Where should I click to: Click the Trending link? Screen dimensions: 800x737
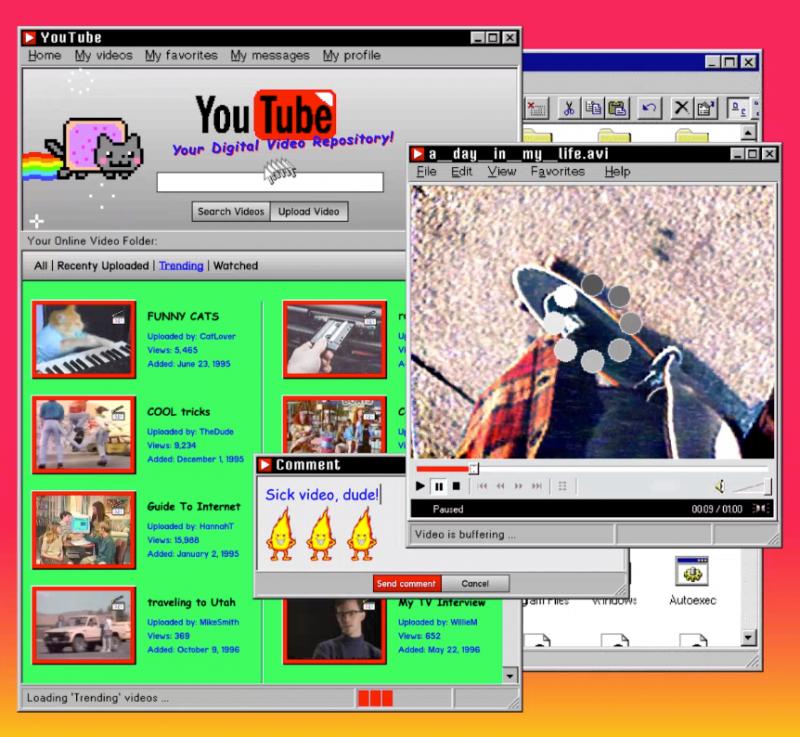(181, 266)
